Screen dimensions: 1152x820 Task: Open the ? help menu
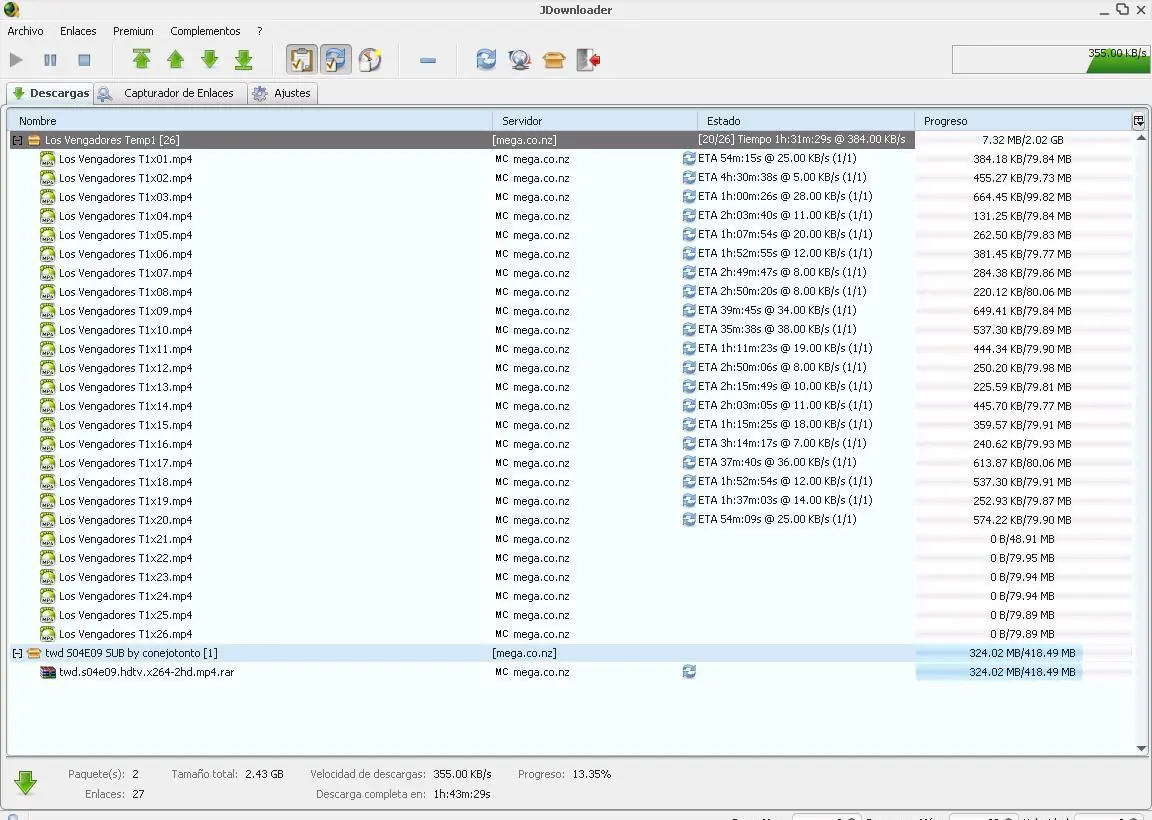[x=259, y=31]
